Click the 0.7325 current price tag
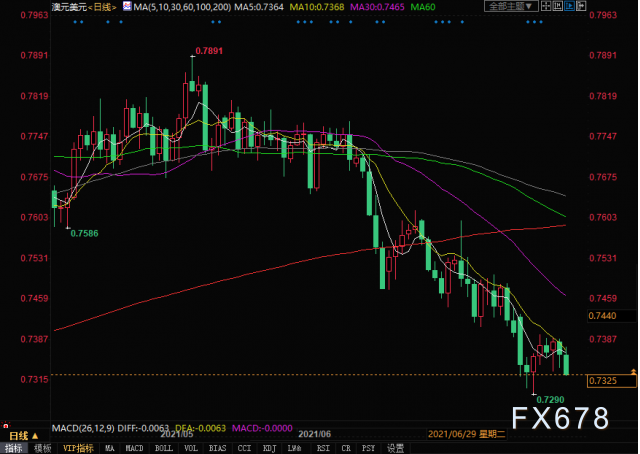Viewport: 640px width, 454px height. coord(602,381)
